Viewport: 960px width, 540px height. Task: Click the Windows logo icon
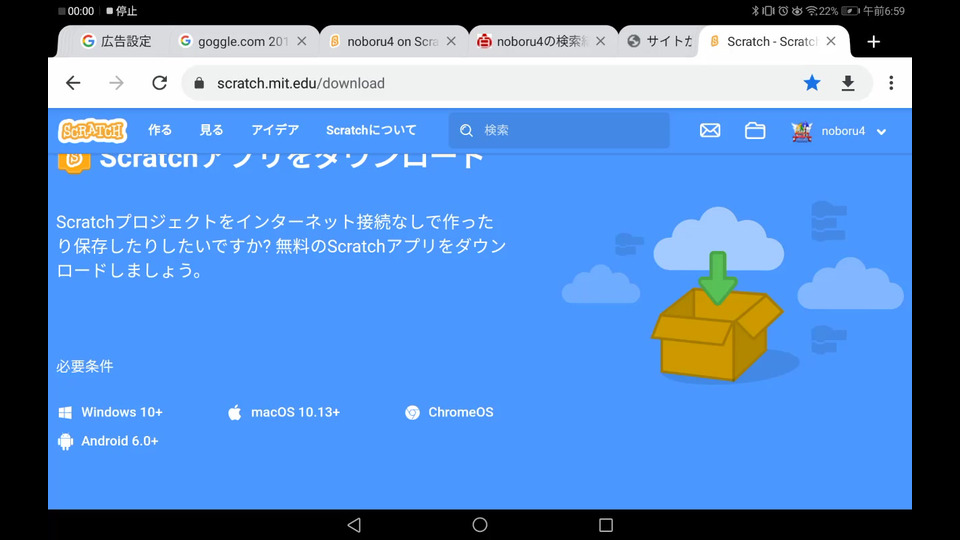click(x=65, y=413)
